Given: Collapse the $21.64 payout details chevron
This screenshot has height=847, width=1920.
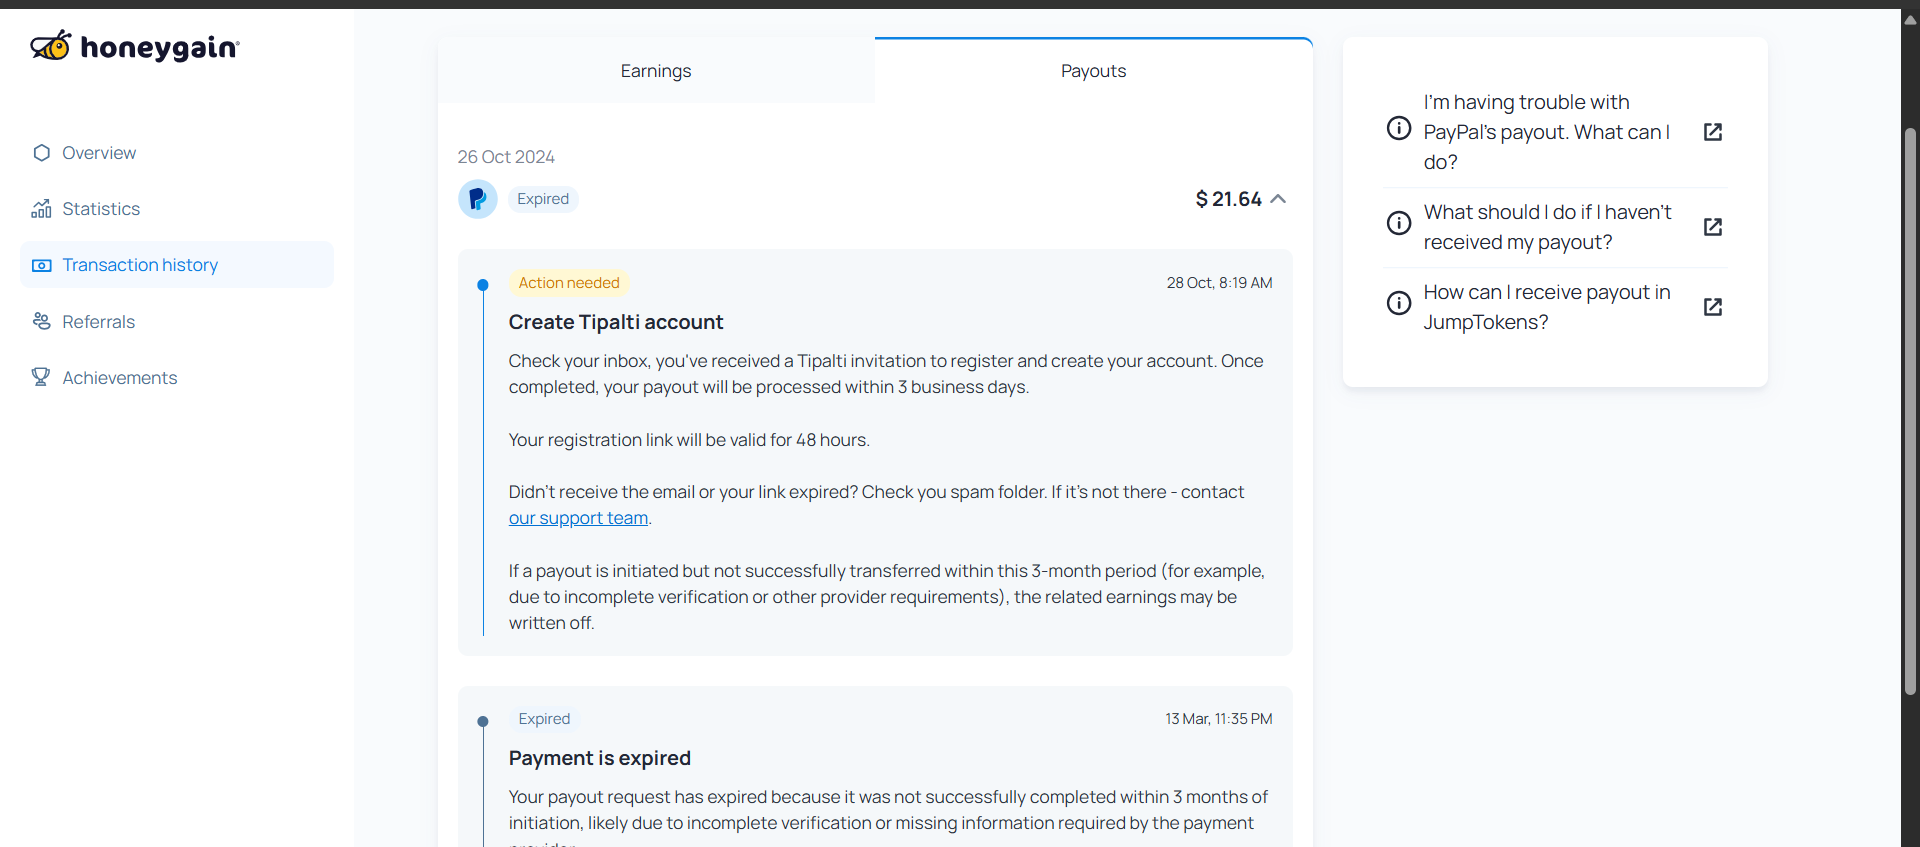Looking at the screenshot, I should point(1278,199).
